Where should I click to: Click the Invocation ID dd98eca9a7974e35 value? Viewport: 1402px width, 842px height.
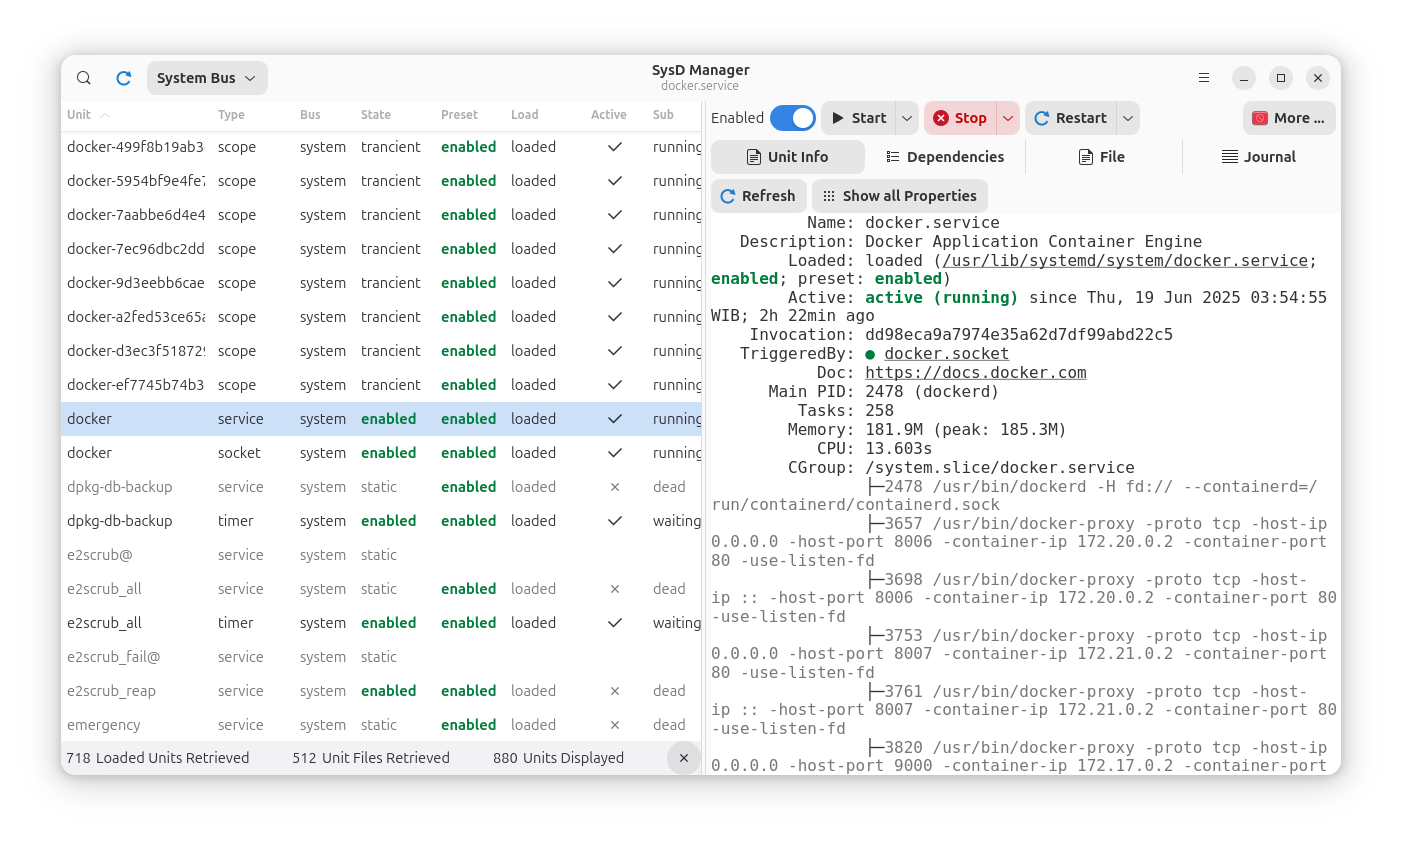(1019, 335)
